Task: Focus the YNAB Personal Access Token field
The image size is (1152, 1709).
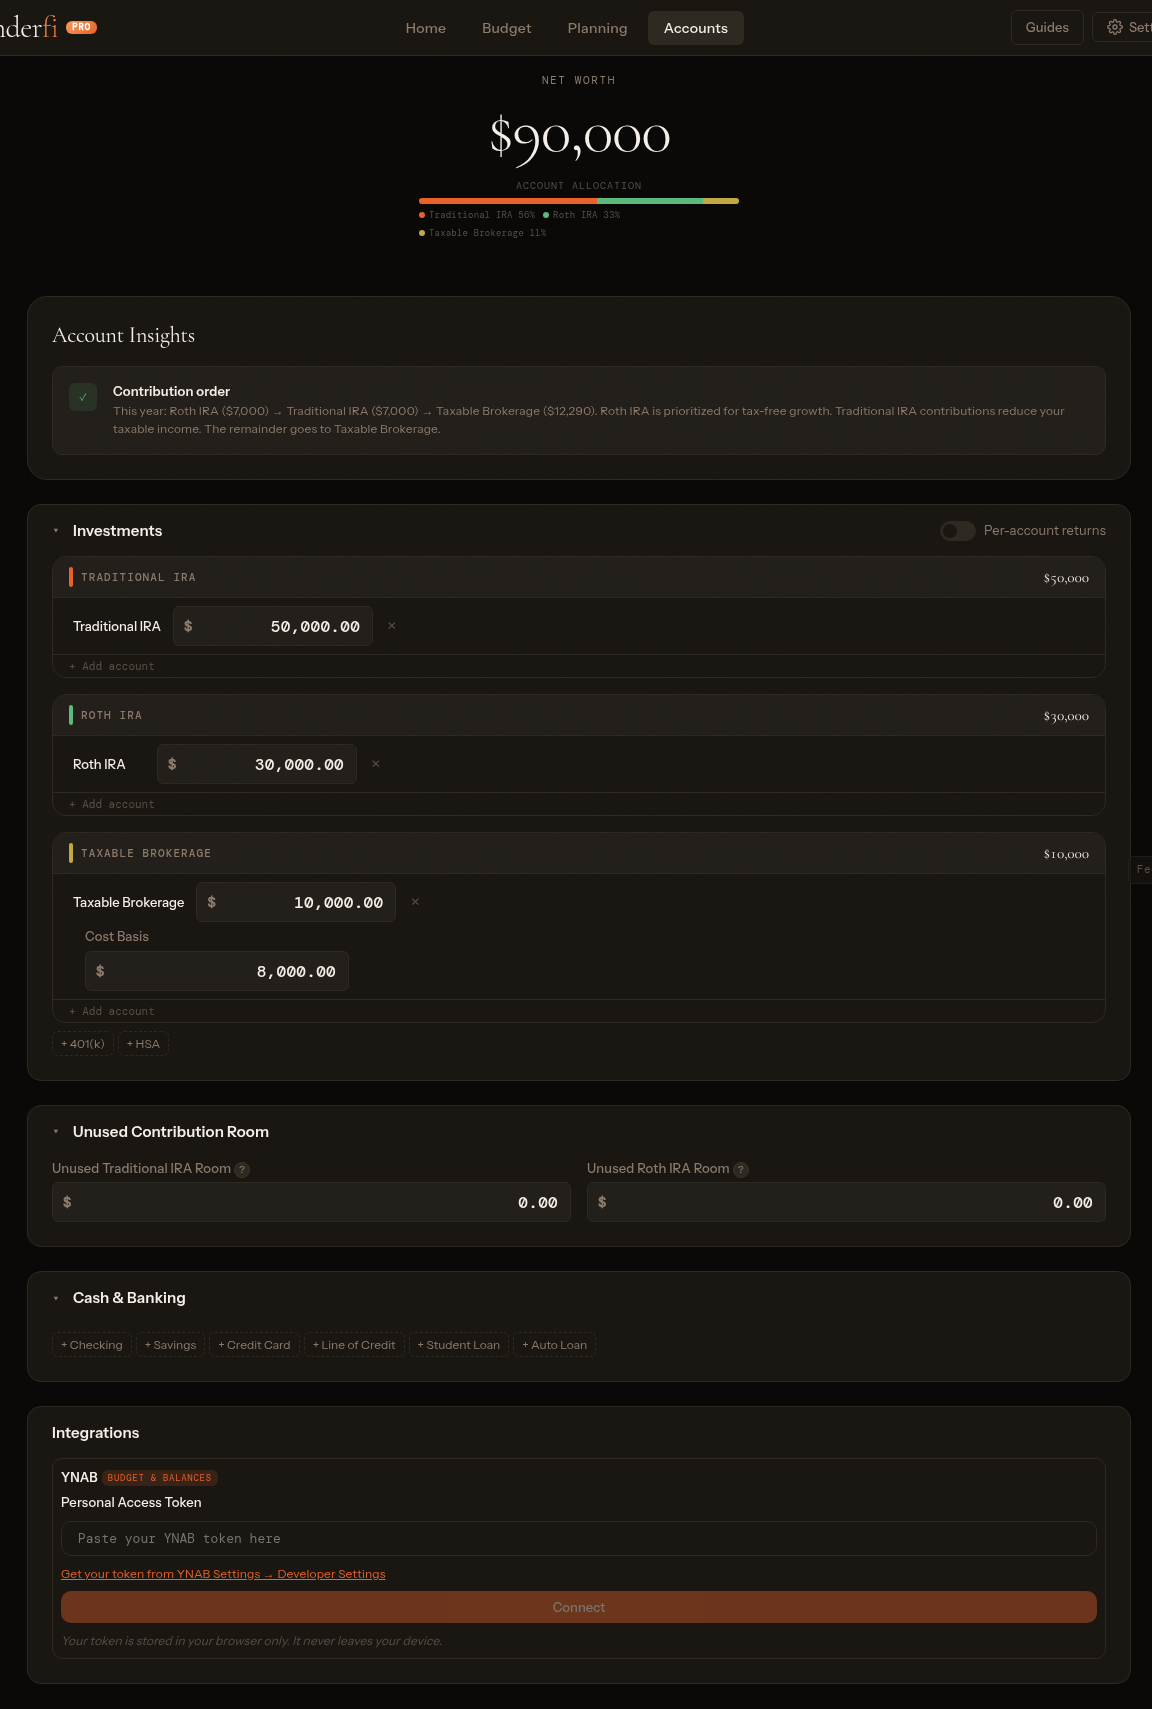Action: (x=579, y=1539)
